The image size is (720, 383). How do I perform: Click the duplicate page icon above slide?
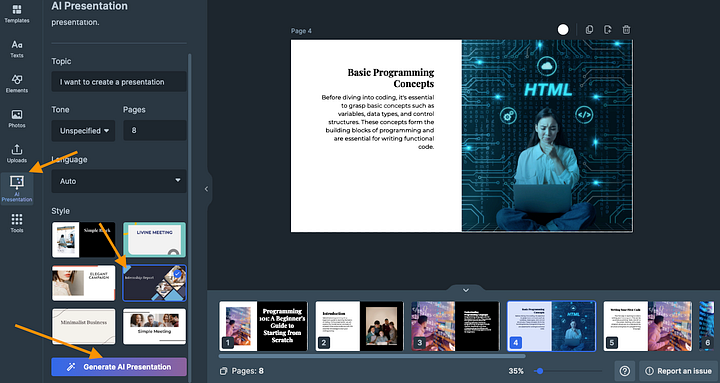(x=589, y=30)
